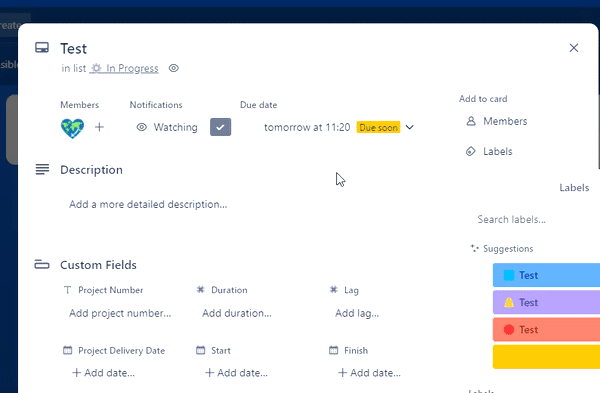Select the blue Test label
Screen dimensions: 600x393
coord(546,275)
